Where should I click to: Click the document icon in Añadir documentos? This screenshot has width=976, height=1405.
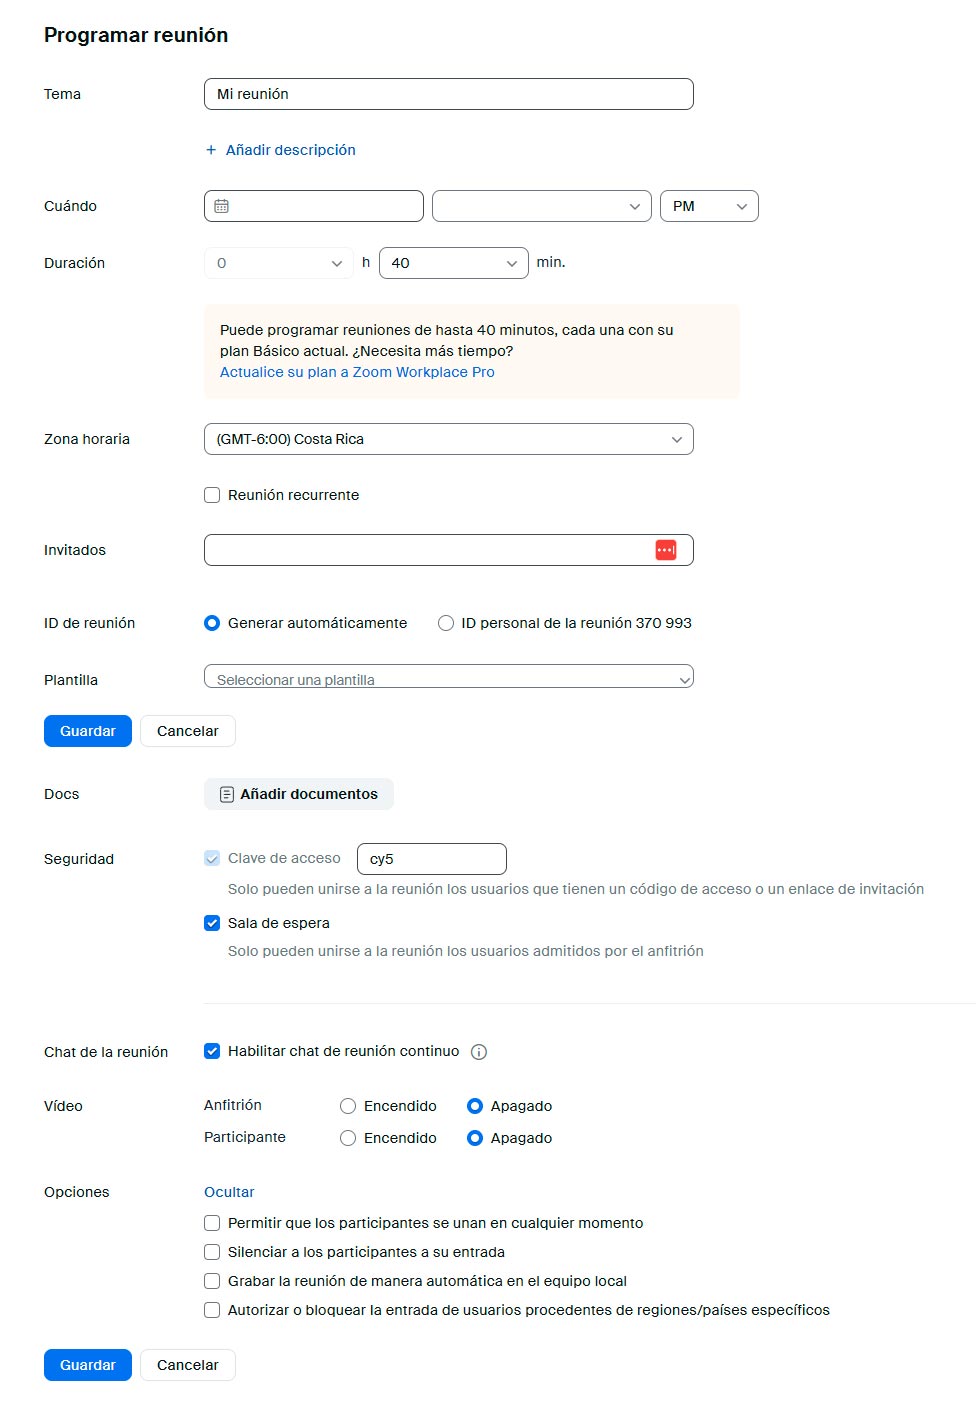pos(227,794)
